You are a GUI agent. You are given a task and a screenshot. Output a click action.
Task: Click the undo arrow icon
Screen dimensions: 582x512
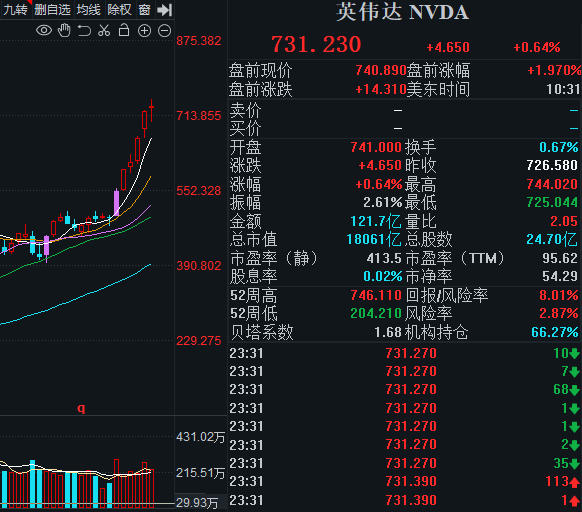84,30
